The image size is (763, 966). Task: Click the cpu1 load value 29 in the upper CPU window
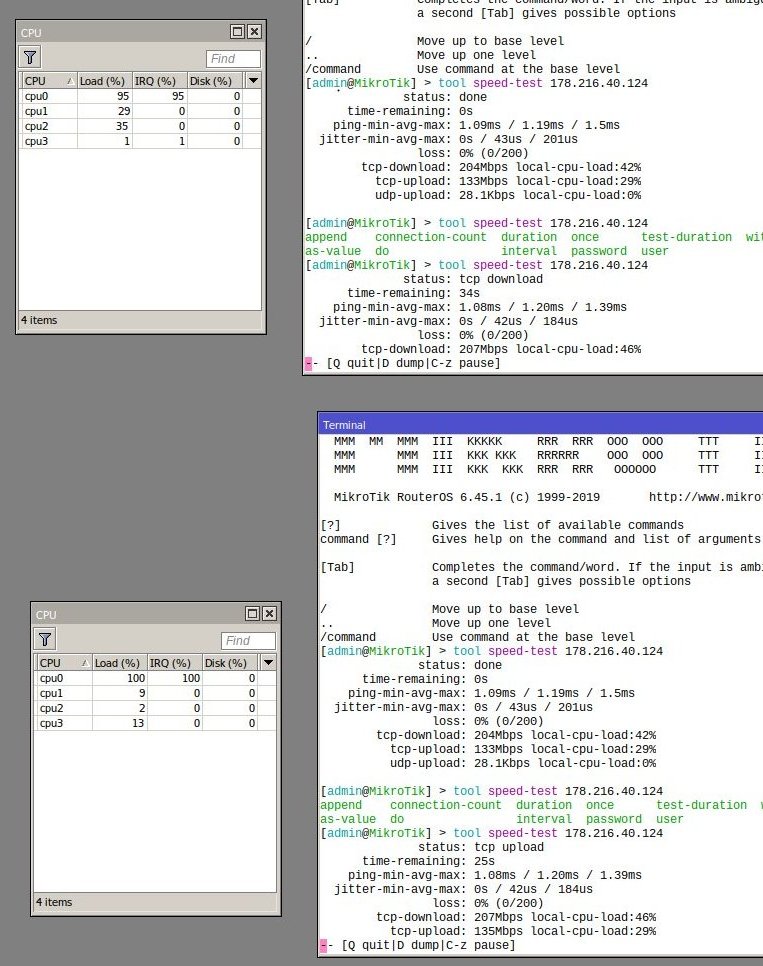point(123,111)
